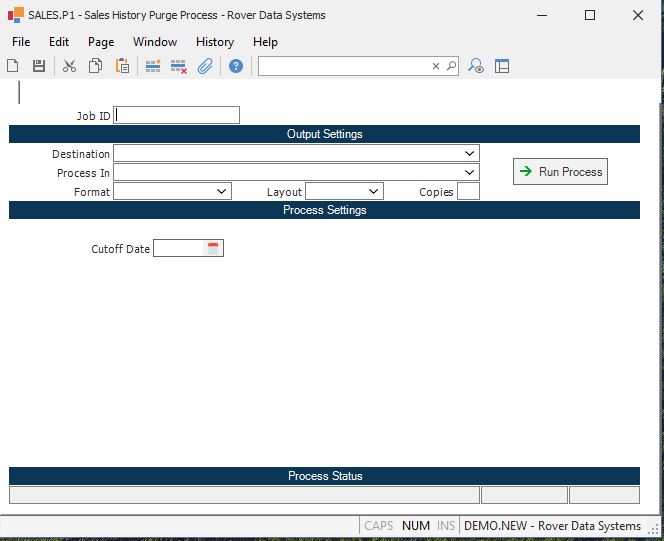Click the Save floppy disk icon

pyautogui.click(x=39, y=66)
